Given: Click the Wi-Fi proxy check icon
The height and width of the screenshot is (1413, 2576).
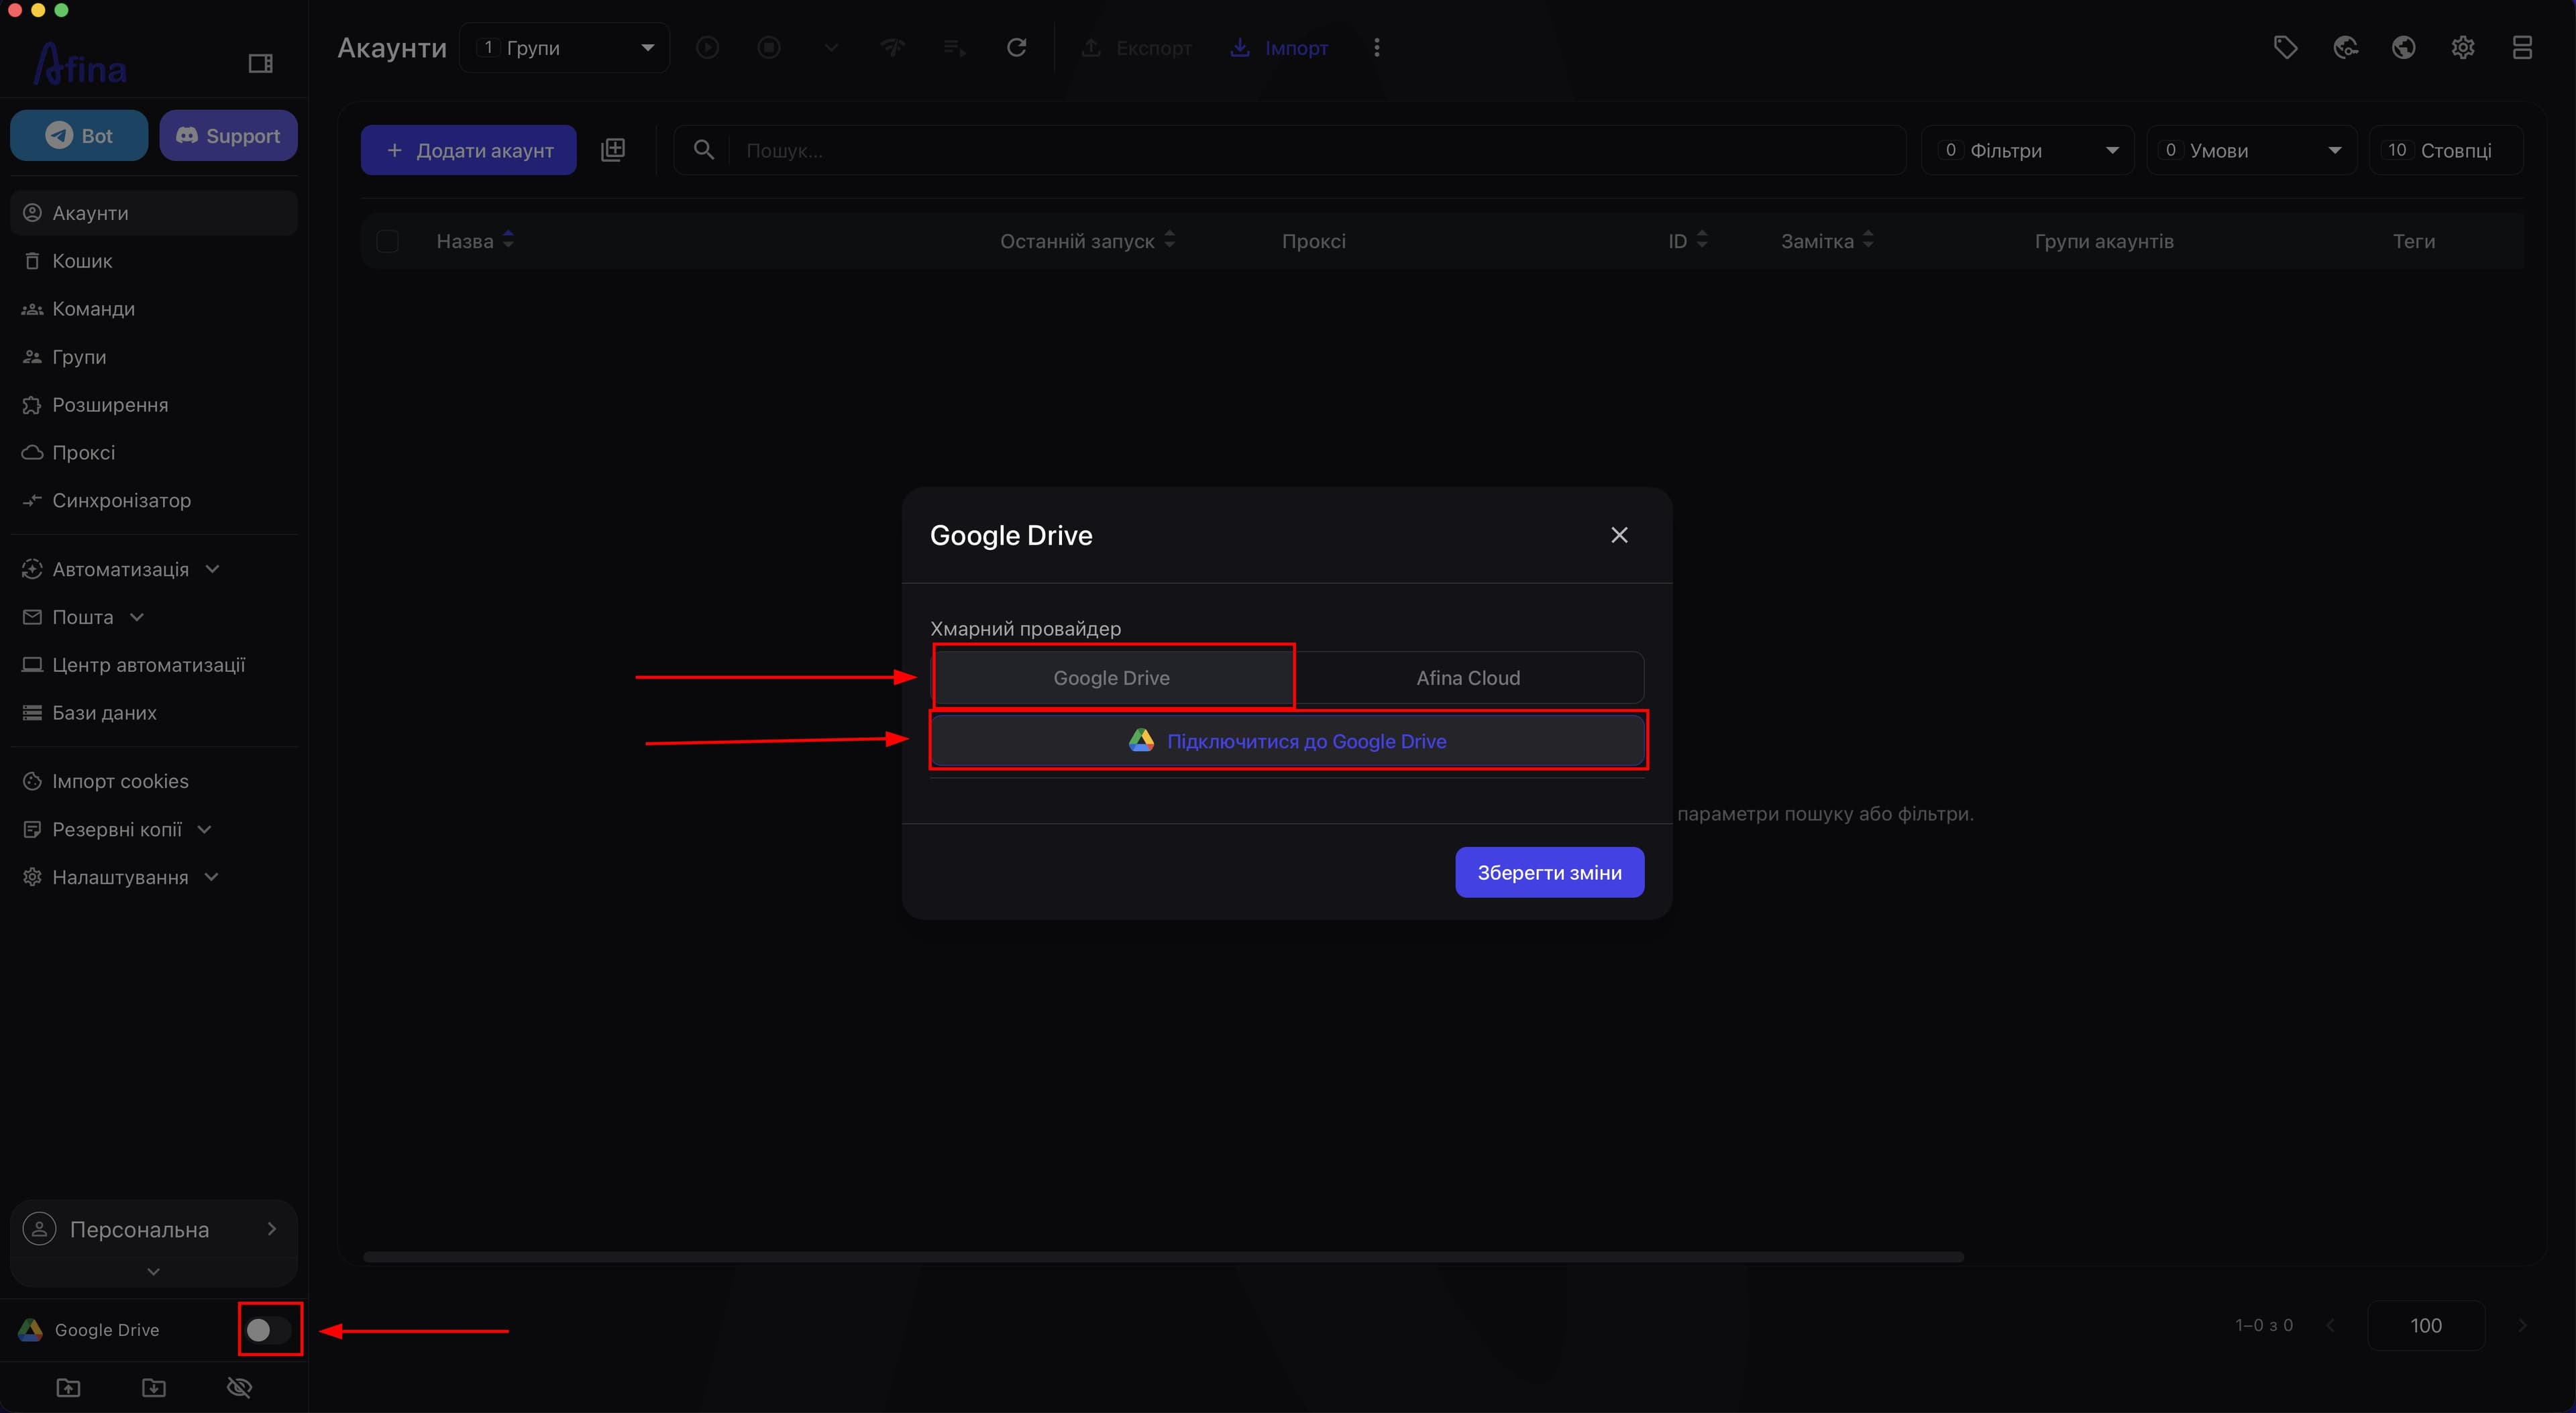Looking at the screenshot, I should 892,47.
